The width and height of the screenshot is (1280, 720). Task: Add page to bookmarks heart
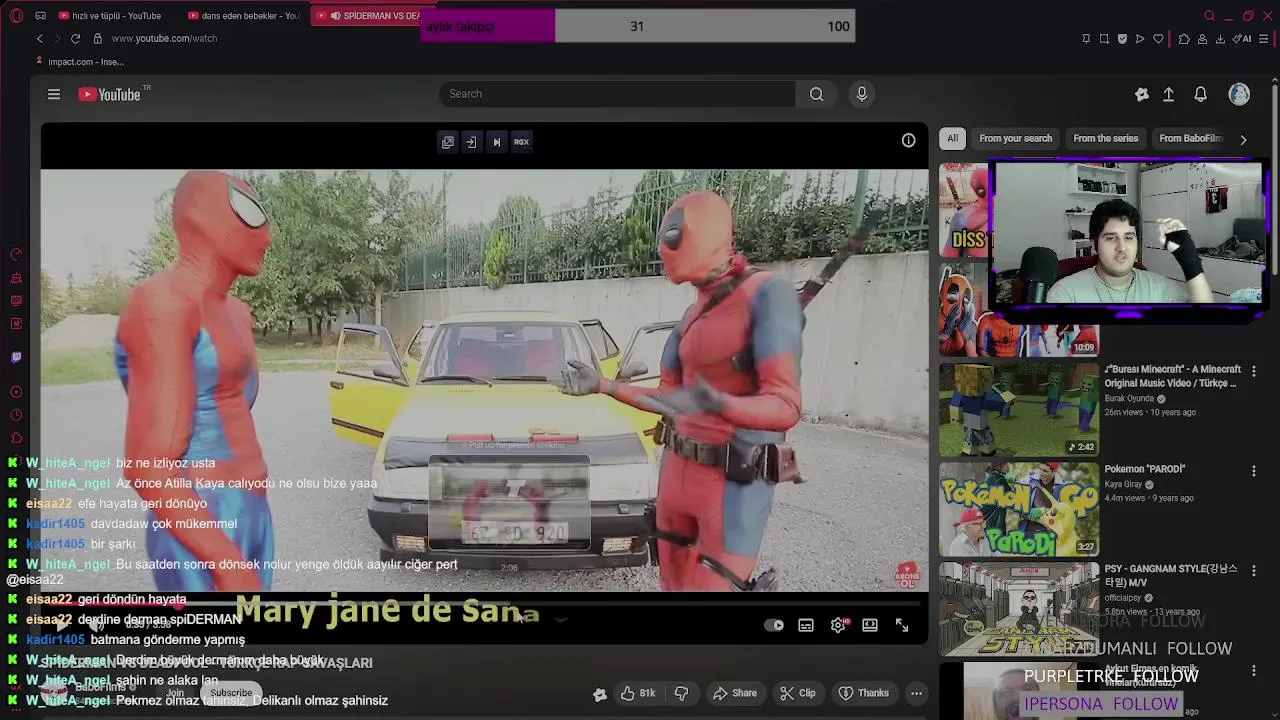(x=1159, y=39)
